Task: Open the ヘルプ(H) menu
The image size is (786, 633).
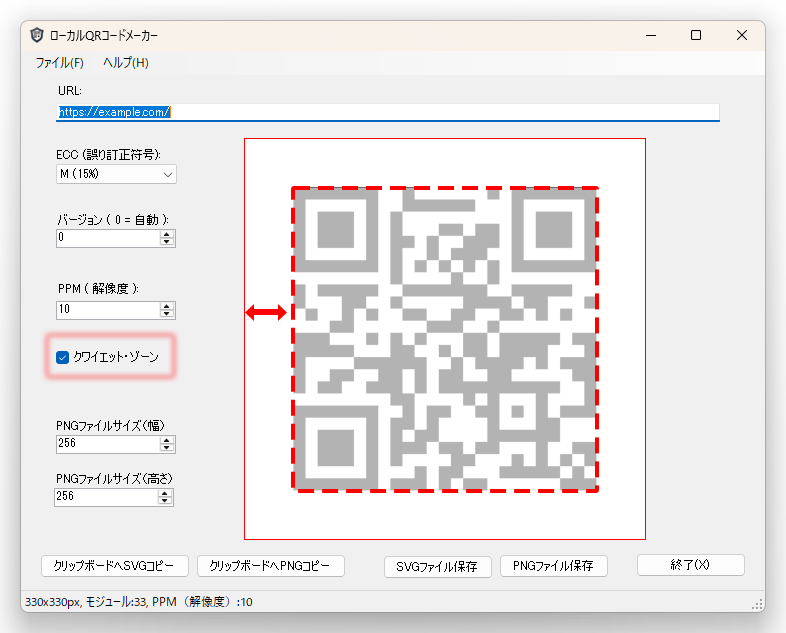Action: (126, 63)
